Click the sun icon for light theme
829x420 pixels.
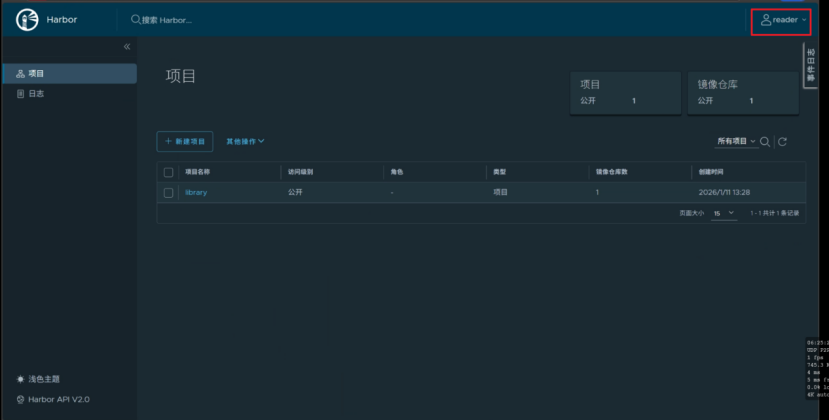pyautogui.click(x=20, y=379)
